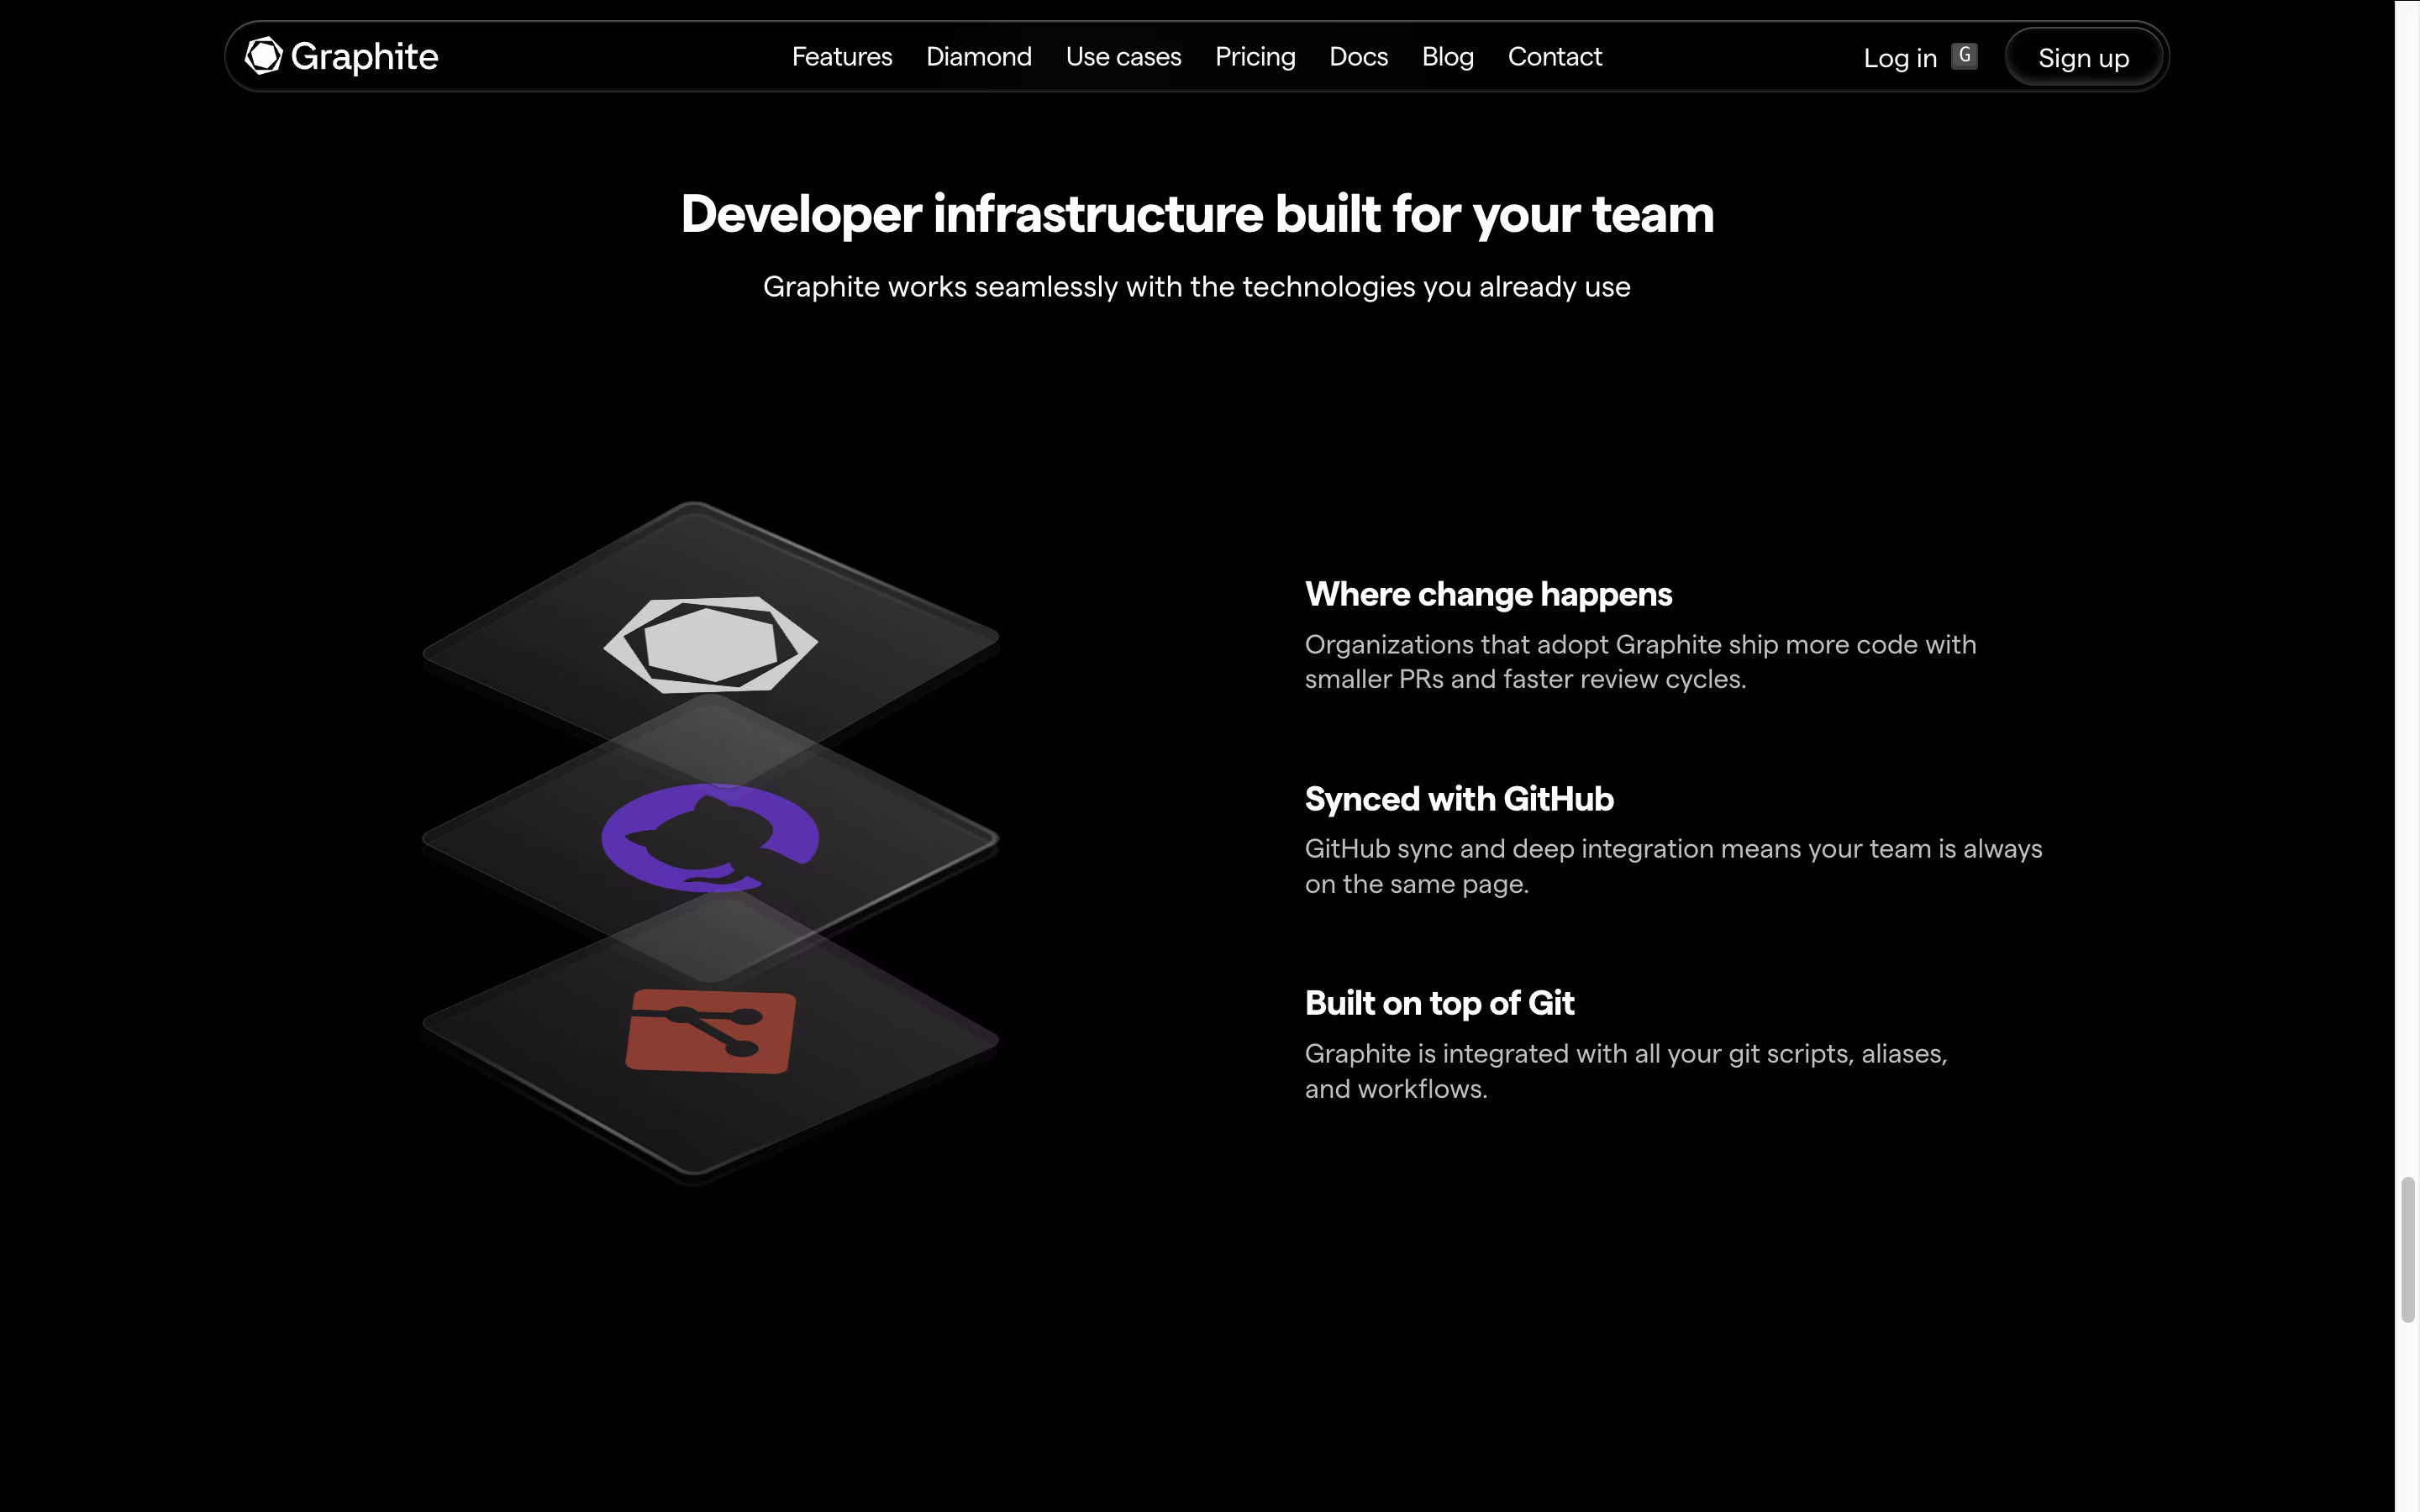Image resolution: width=2420 pixels, height=1512 pixels.
Task: Click the 'Developer infrastructure built for your team' heading
Action: pyautogui.click(x=1197, y=215)
